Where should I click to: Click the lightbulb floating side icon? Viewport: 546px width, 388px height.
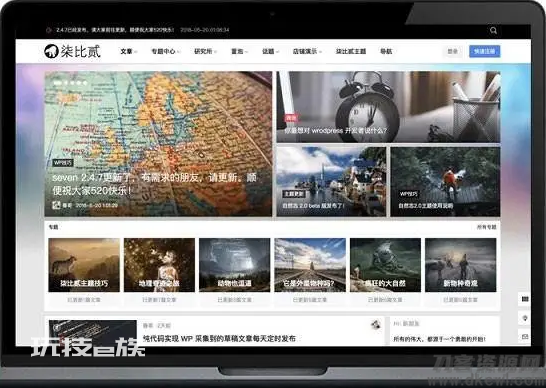(x=525, y=318)
